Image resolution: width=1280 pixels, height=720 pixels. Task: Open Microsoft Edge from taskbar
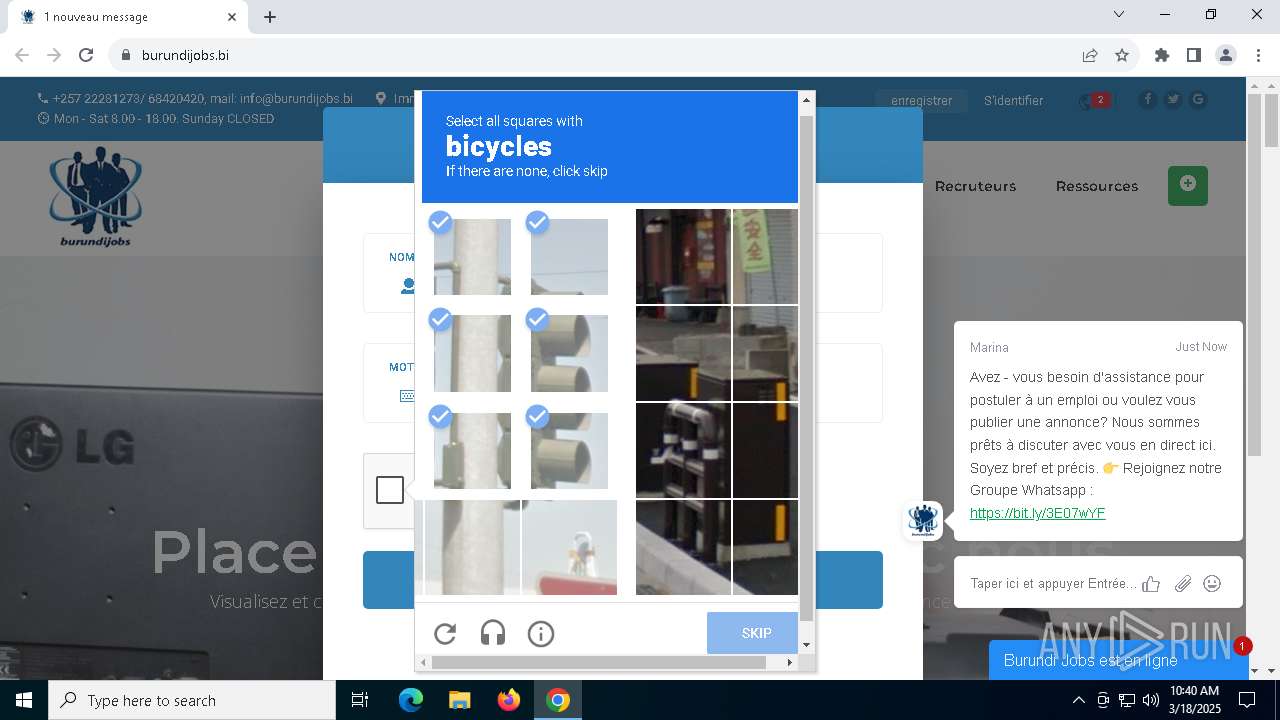click(x=411, y=700)
